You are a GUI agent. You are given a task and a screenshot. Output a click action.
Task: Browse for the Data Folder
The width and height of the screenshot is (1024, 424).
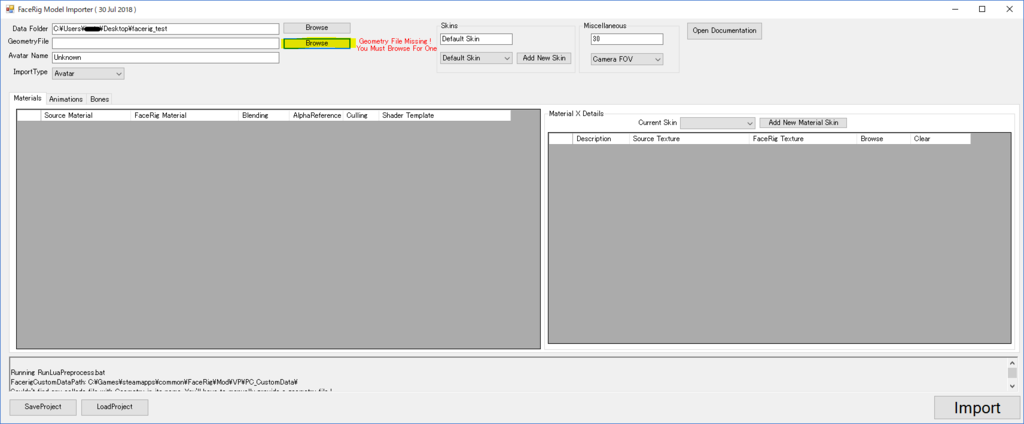pyautogui.click(x=317, y=28)
